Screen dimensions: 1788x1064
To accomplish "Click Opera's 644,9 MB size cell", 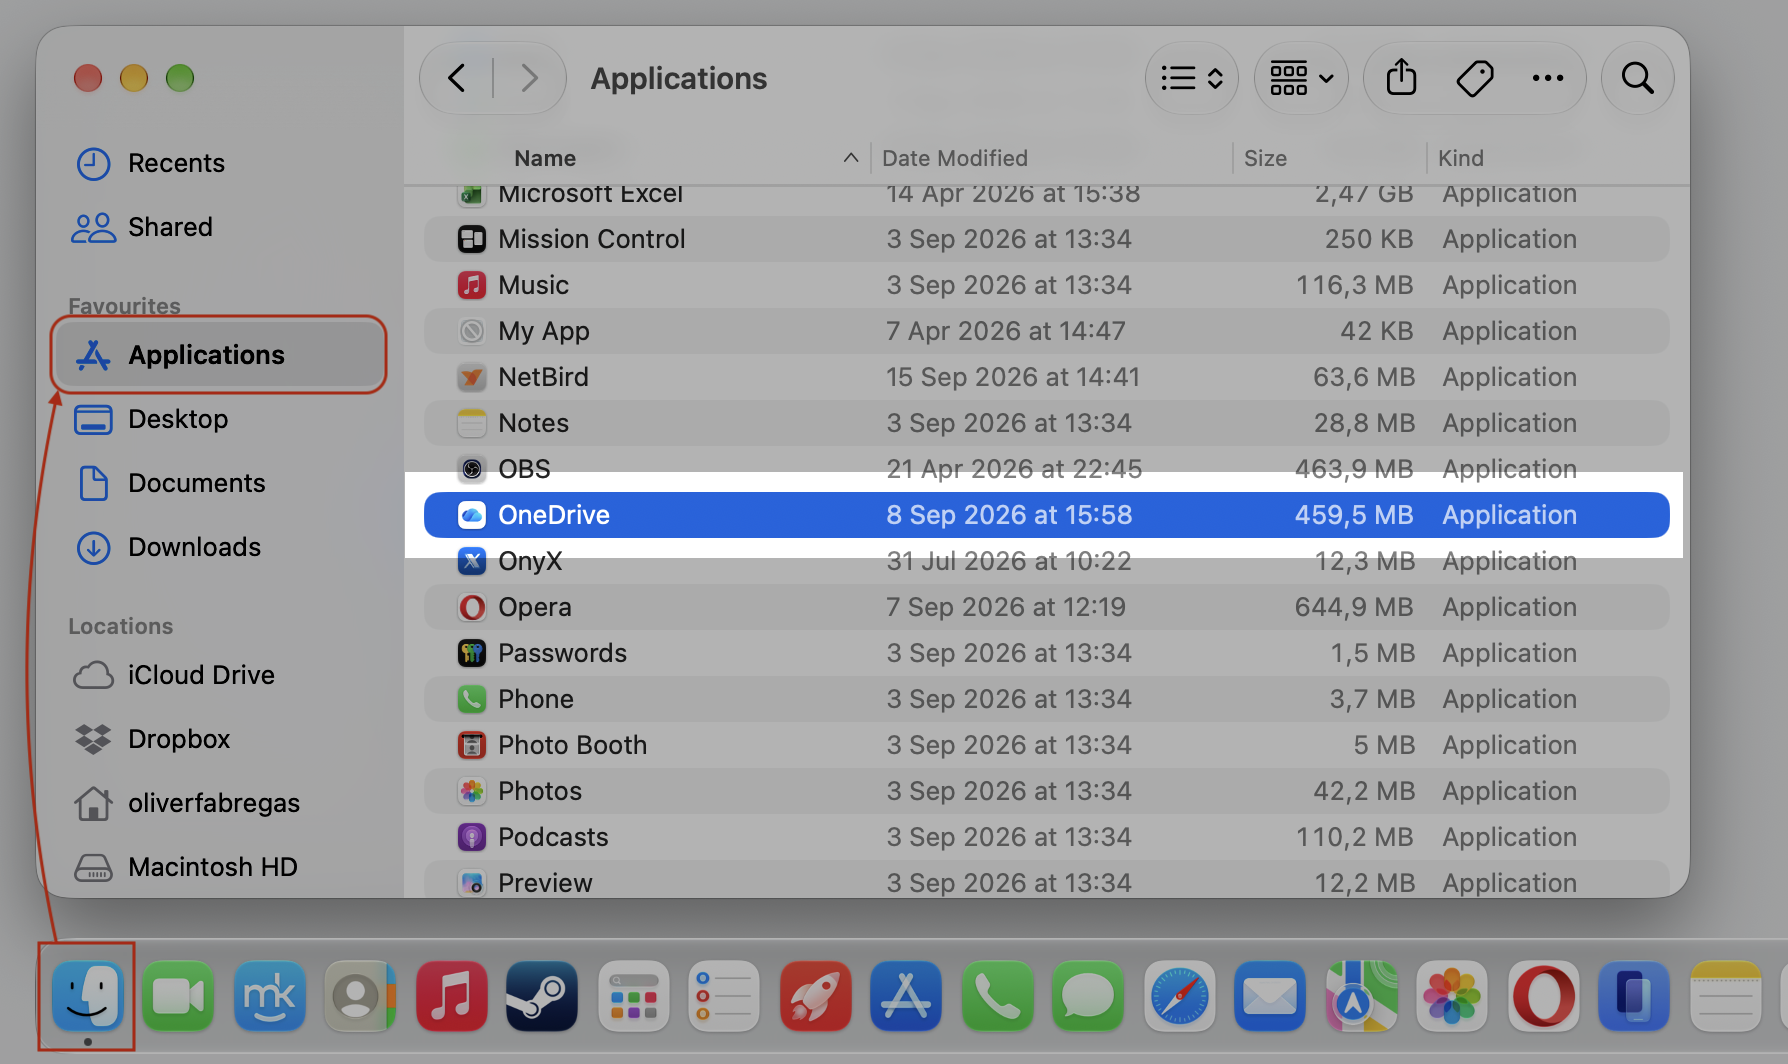I will [1354, 607].
